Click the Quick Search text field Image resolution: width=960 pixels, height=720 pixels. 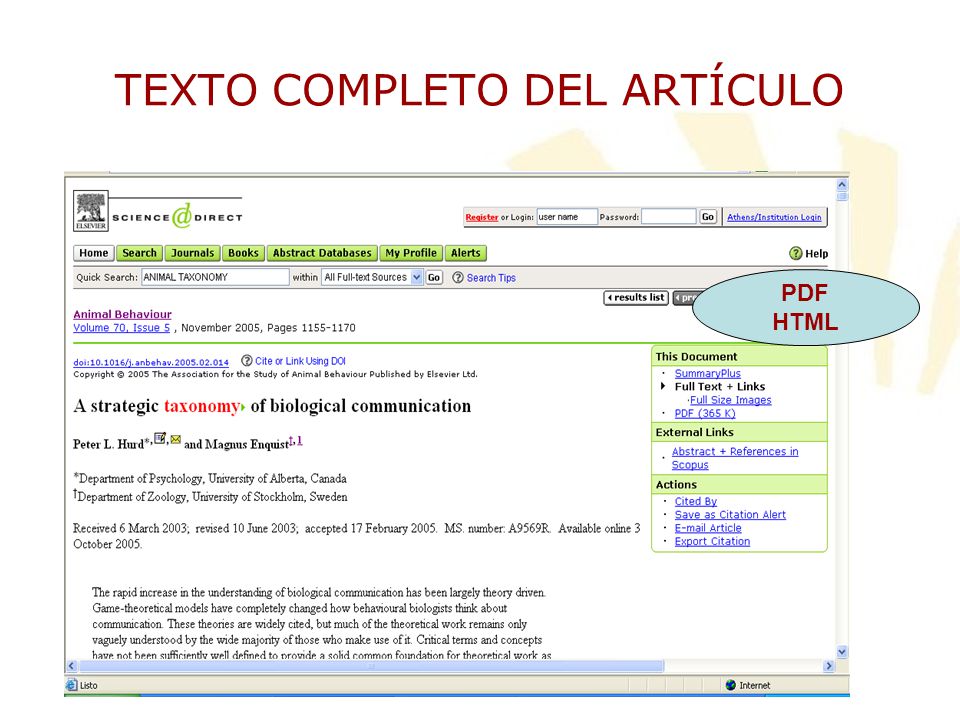(x=215, y=277)
